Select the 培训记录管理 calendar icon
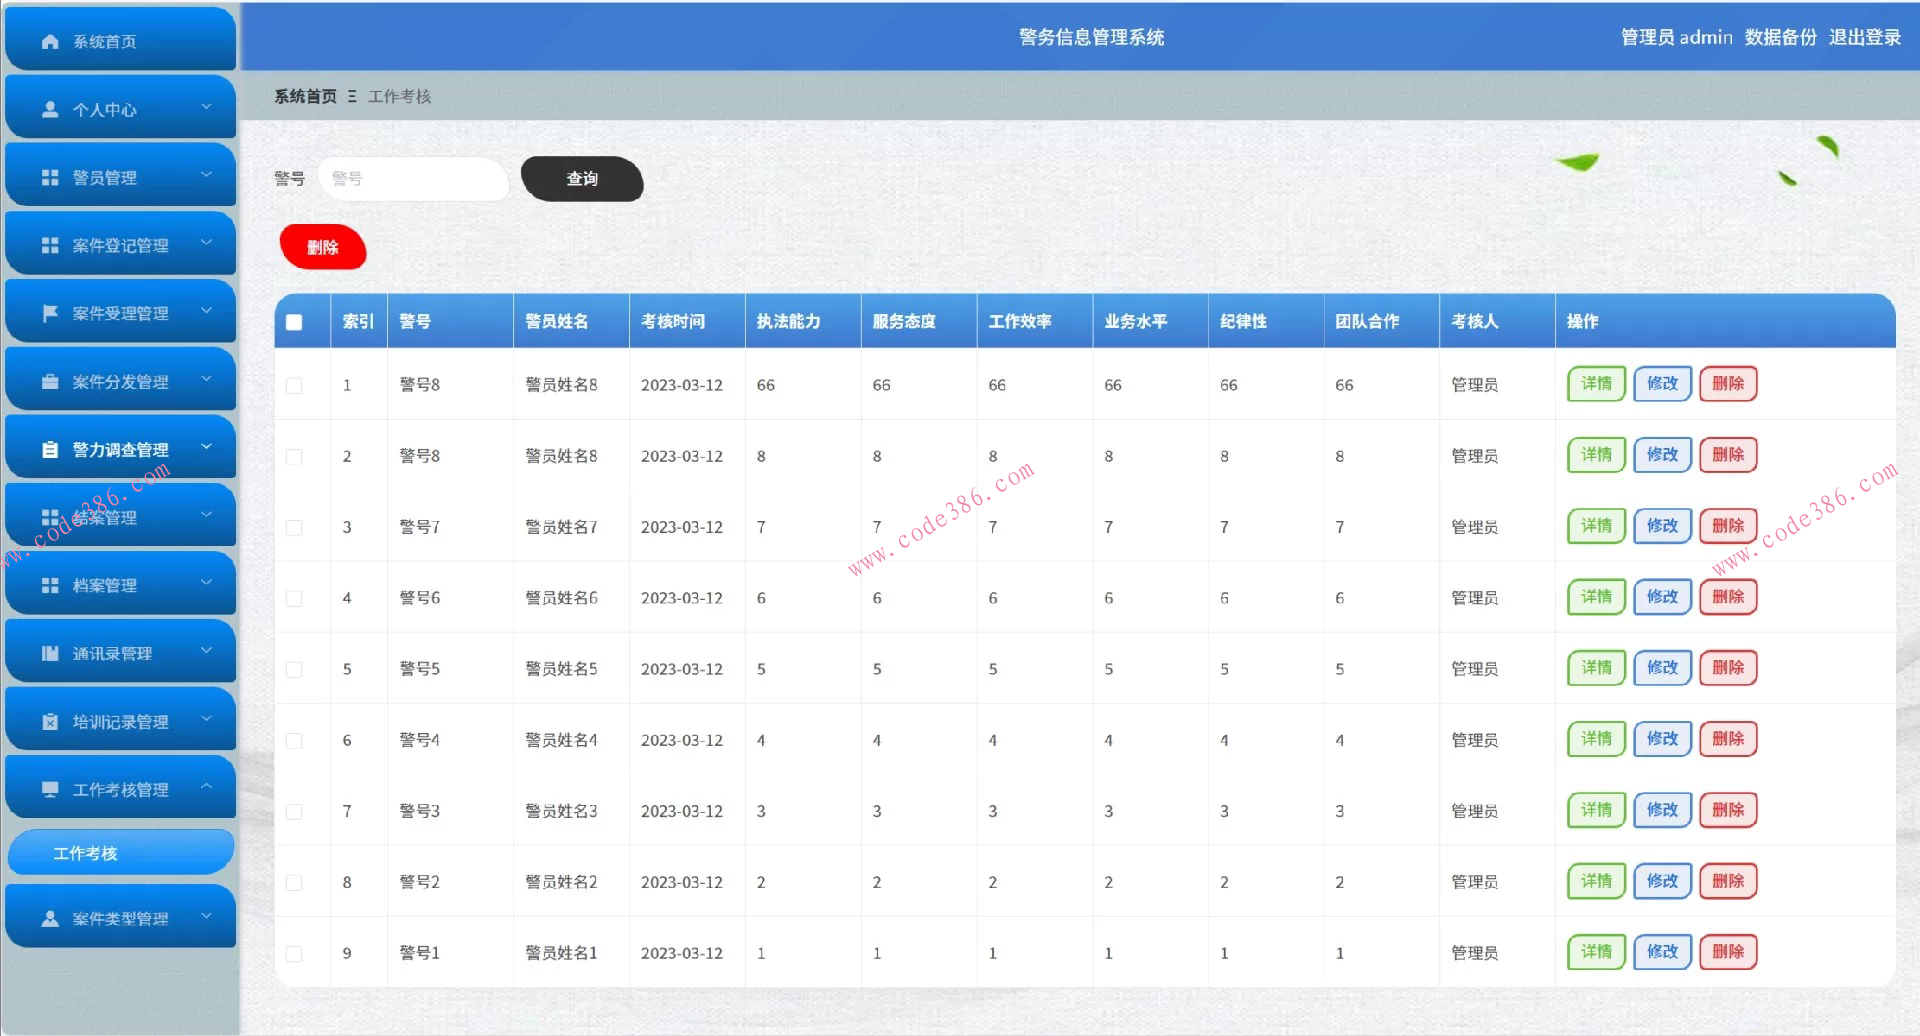The image size is (1920, 1036). click(48, 719)
